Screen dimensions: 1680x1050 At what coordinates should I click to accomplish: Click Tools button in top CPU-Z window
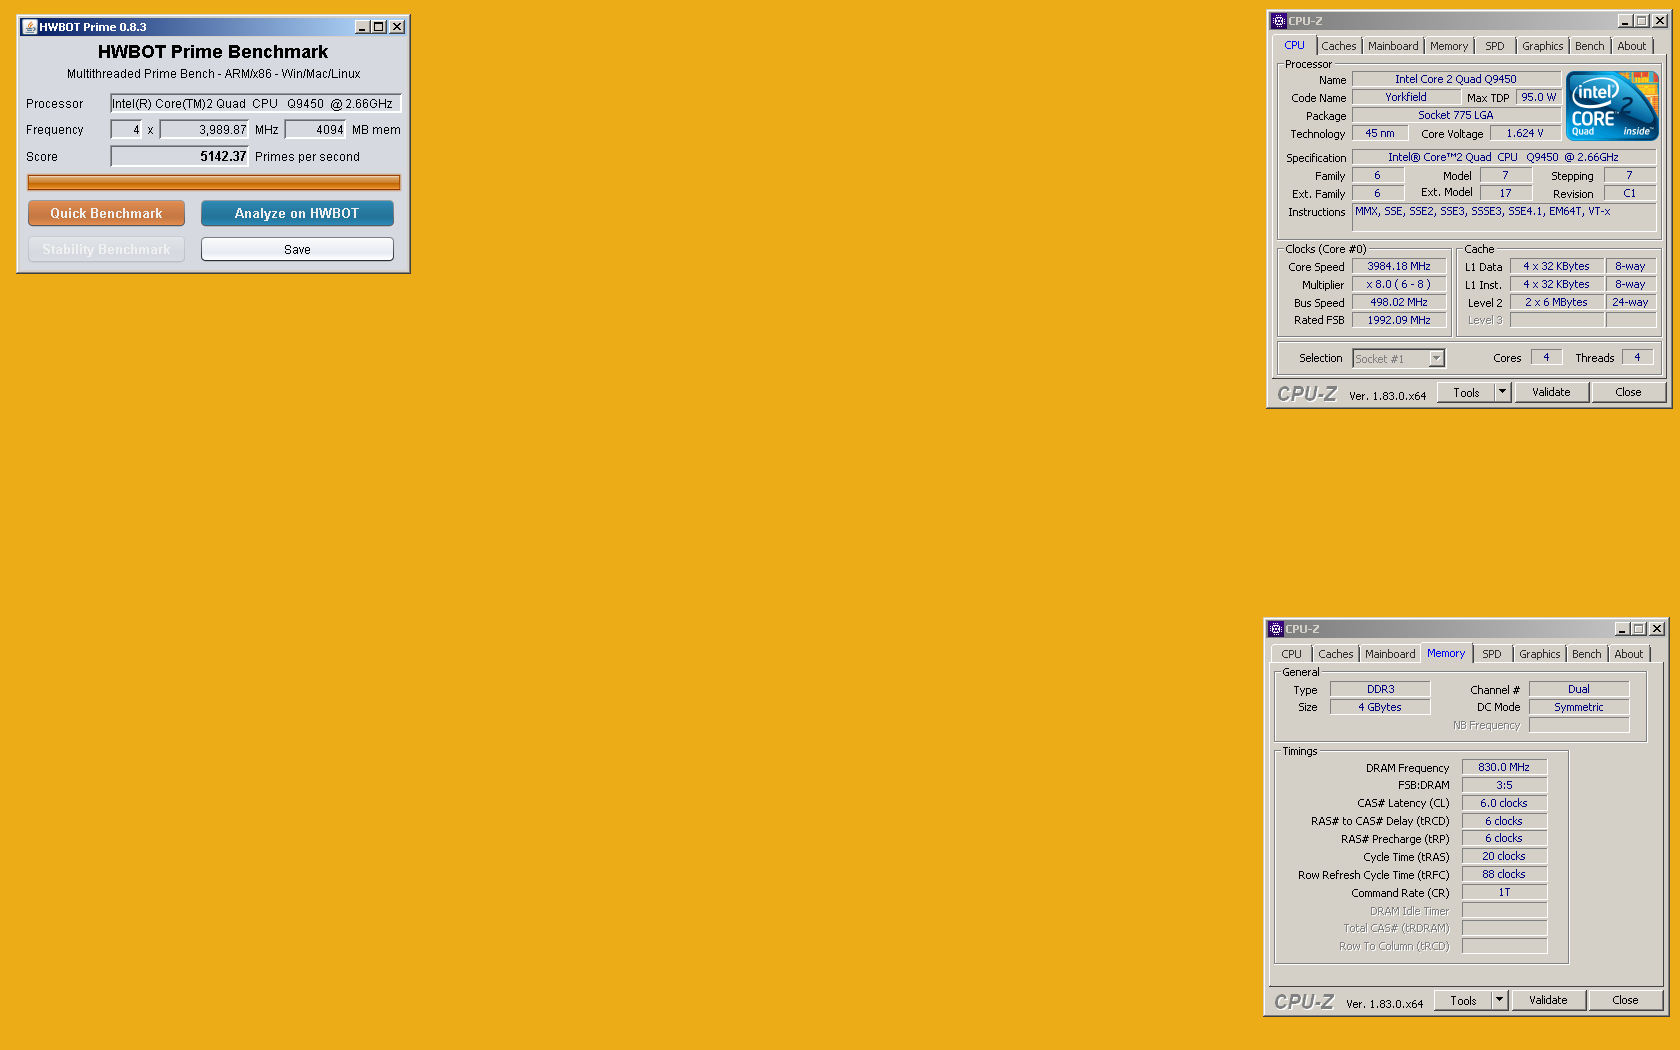pyautogui.click(x=1466, y=392)
